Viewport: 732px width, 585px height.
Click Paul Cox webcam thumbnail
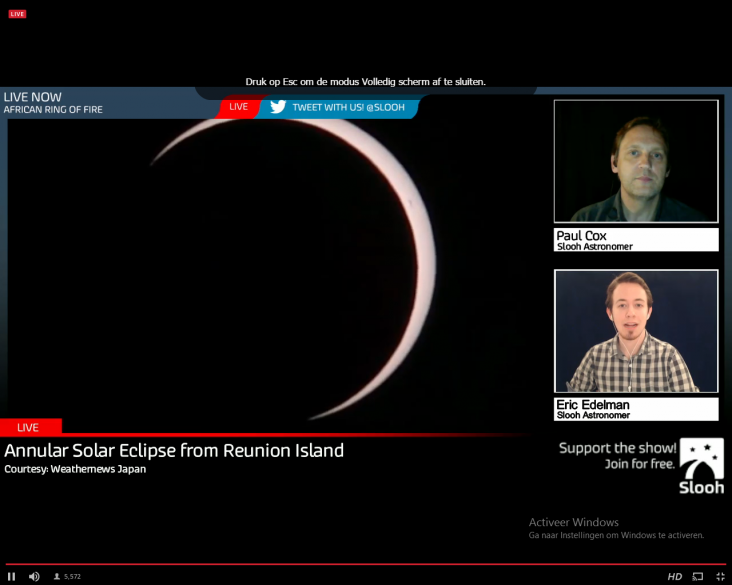[x=636, y=161]
